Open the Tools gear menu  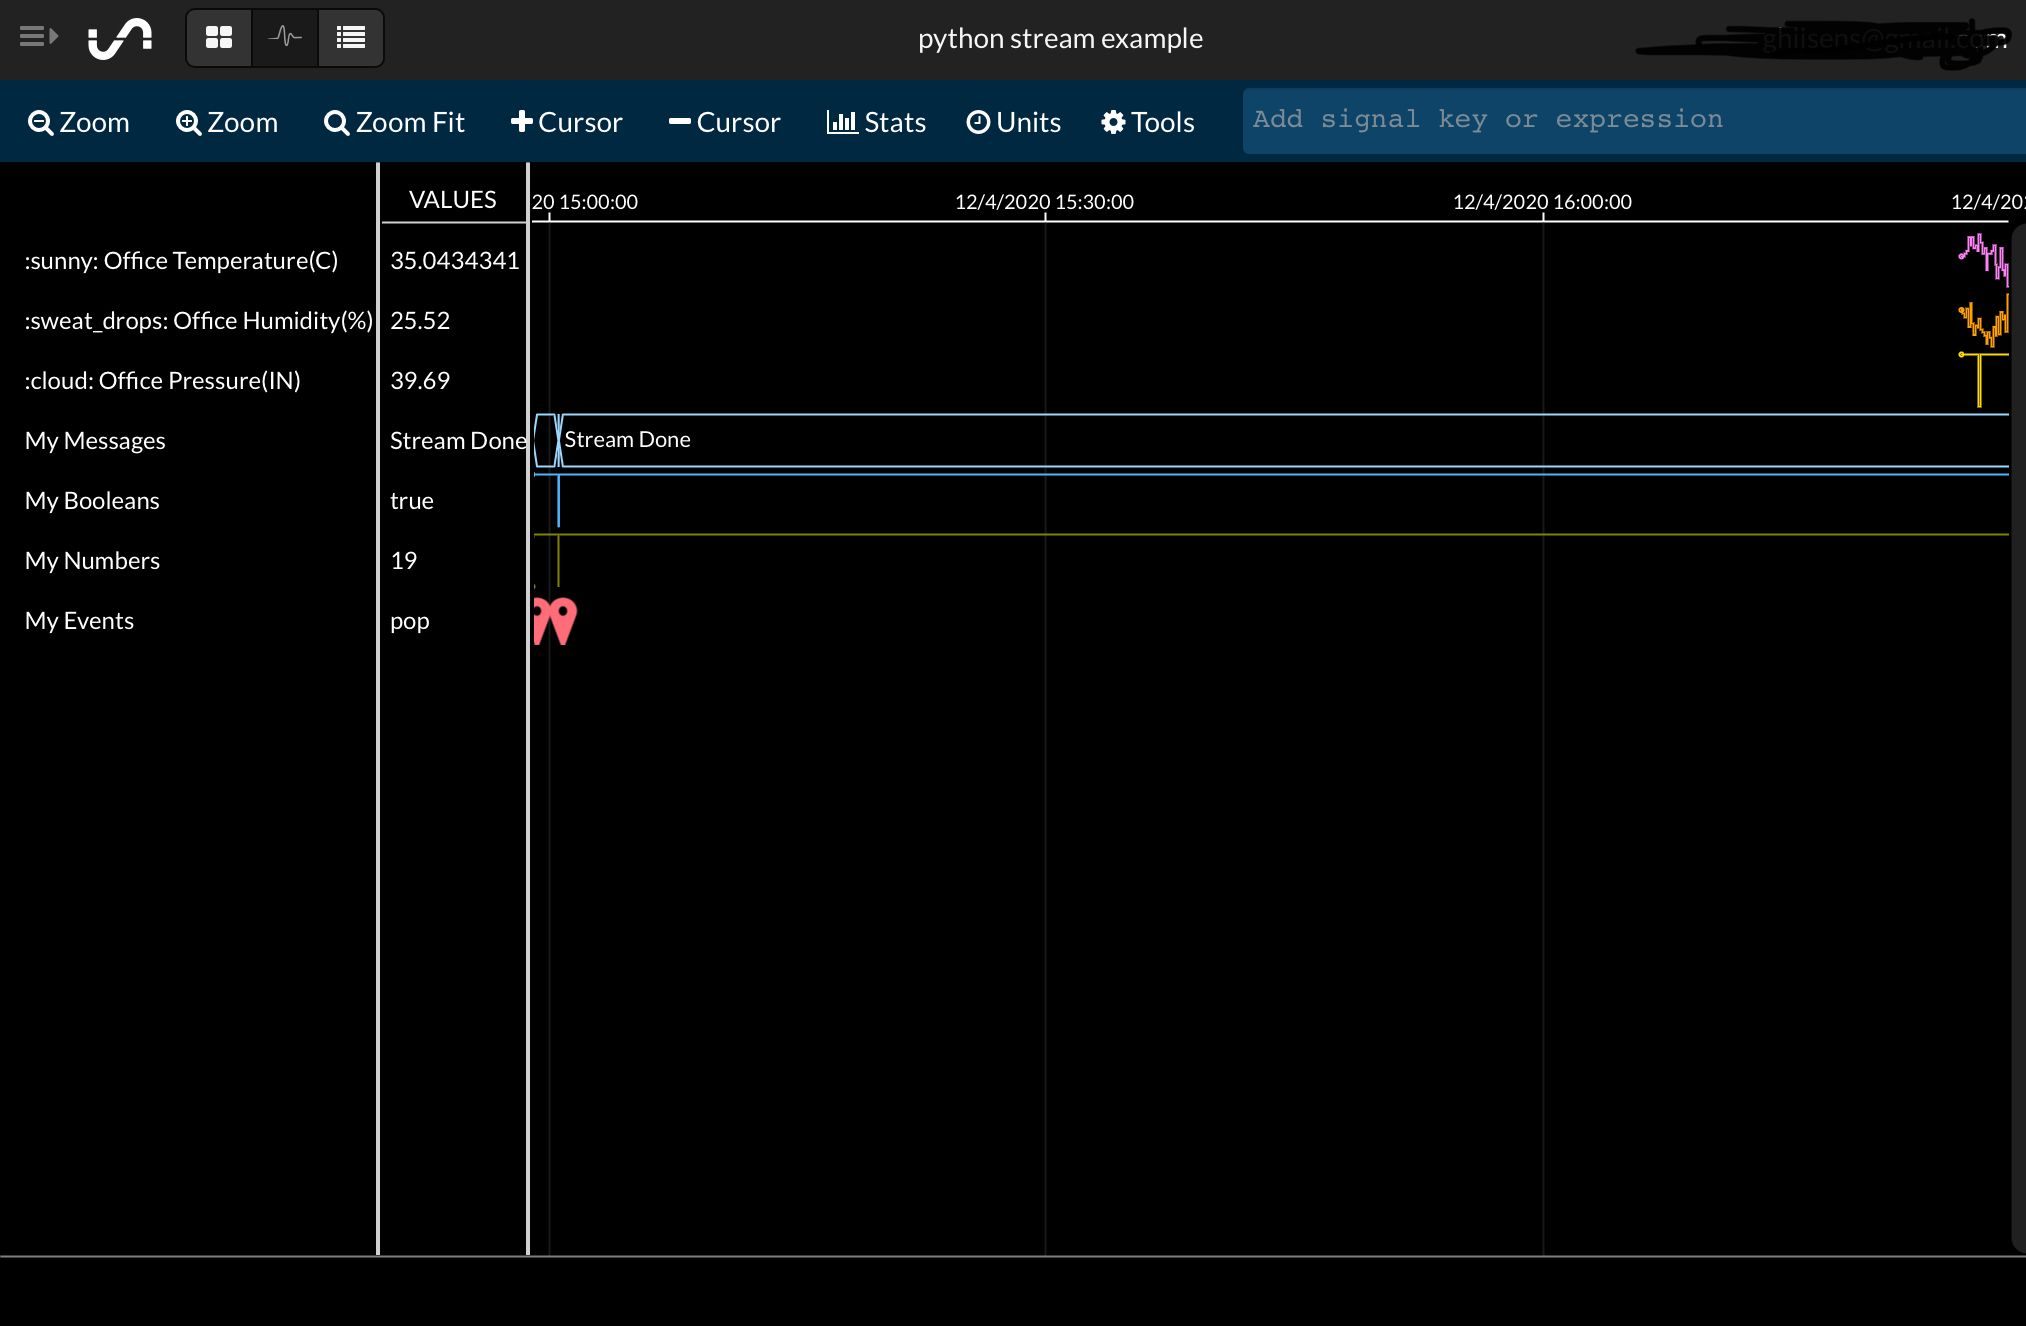1147,122
